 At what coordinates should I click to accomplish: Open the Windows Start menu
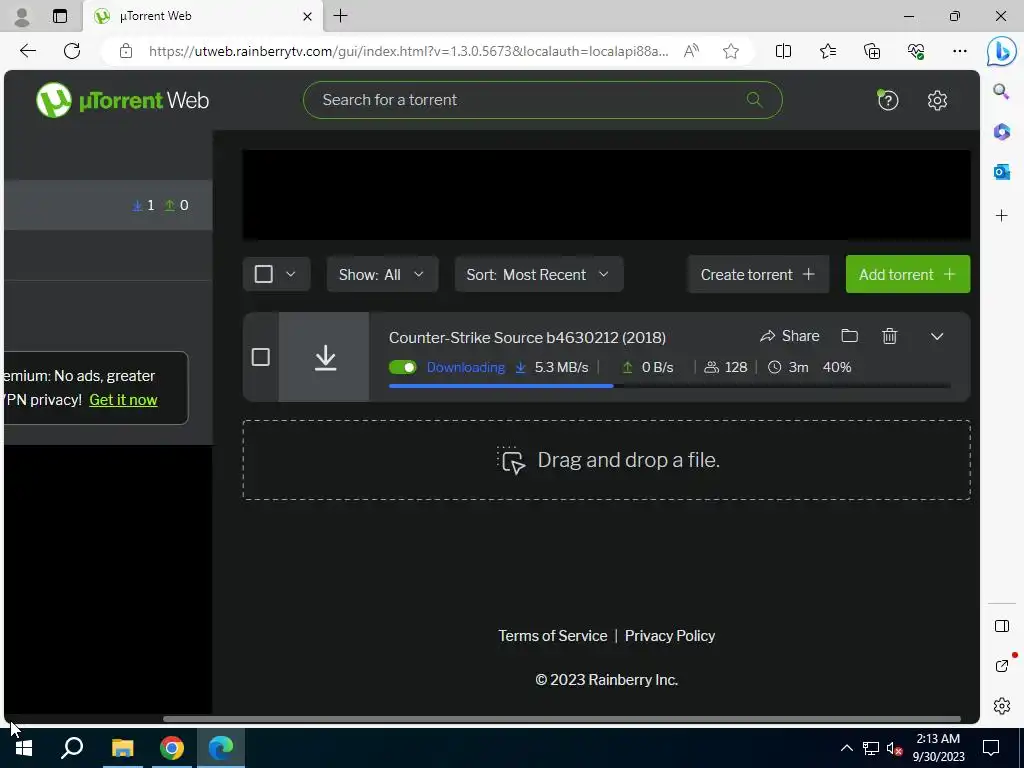pos(24,748)
